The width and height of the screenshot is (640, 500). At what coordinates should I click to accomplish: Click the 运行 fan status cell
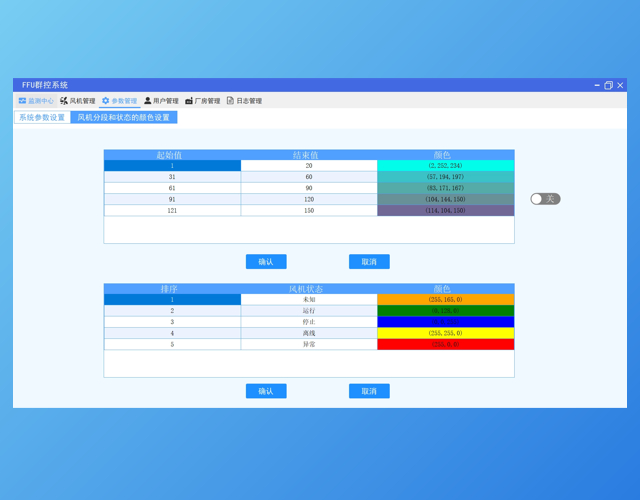309,311
